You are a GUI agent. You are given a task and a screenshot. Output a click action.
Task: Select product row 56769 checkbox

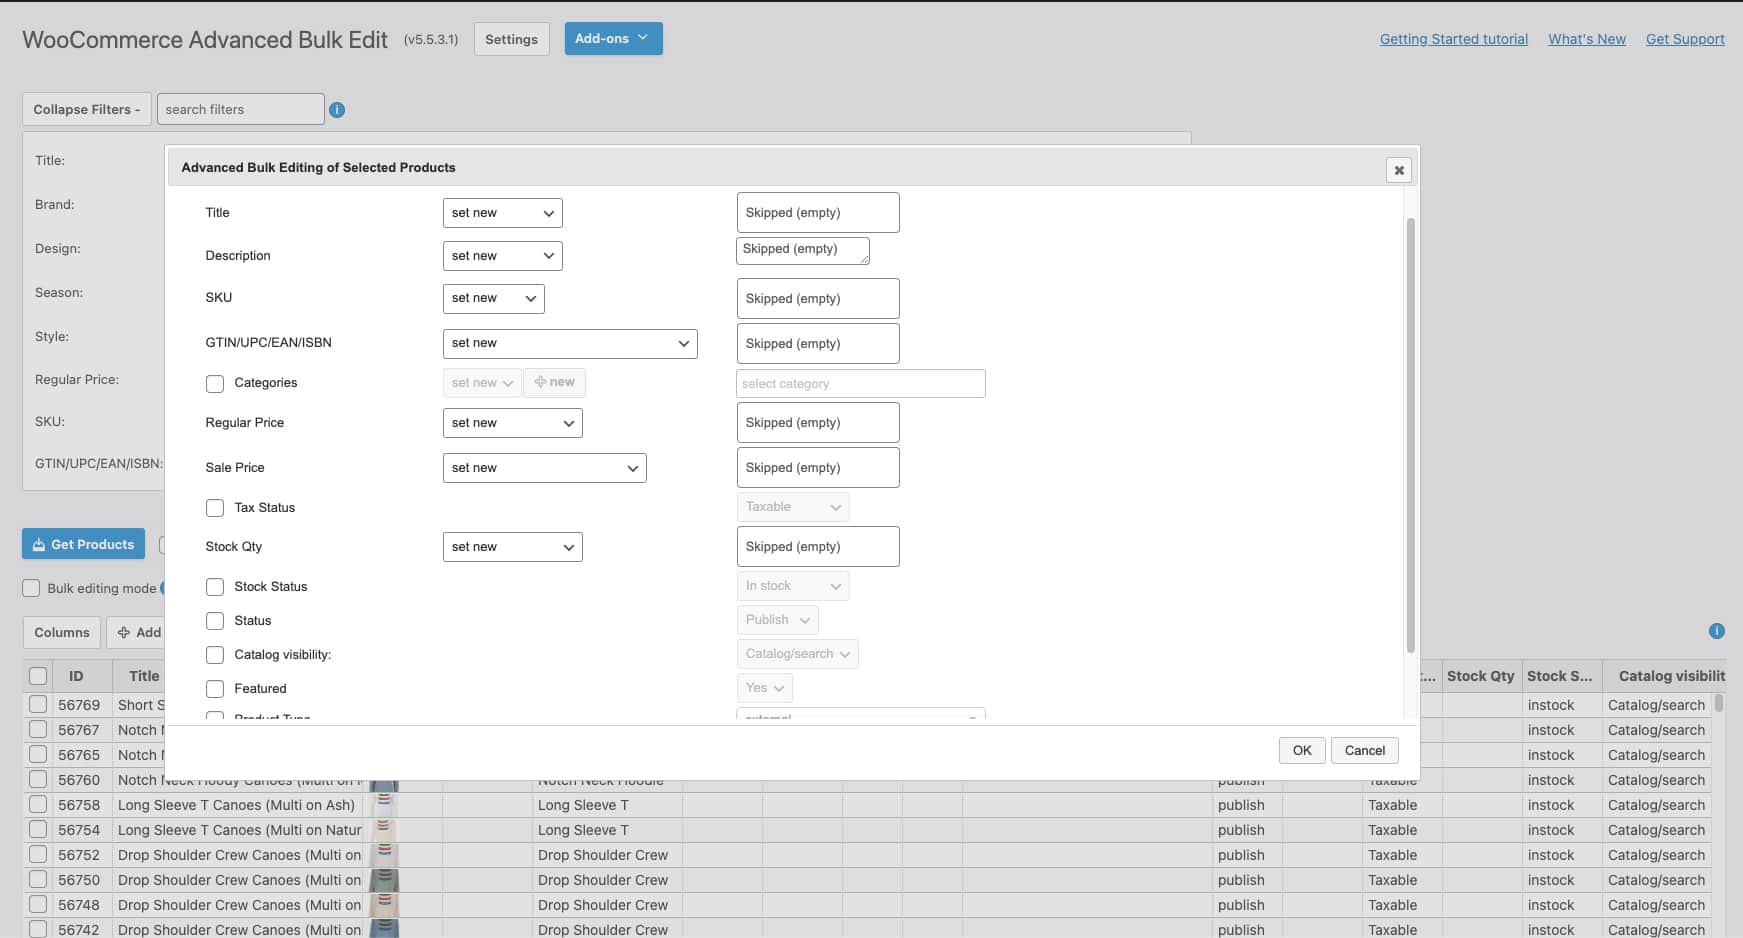(x=38, y=704)
